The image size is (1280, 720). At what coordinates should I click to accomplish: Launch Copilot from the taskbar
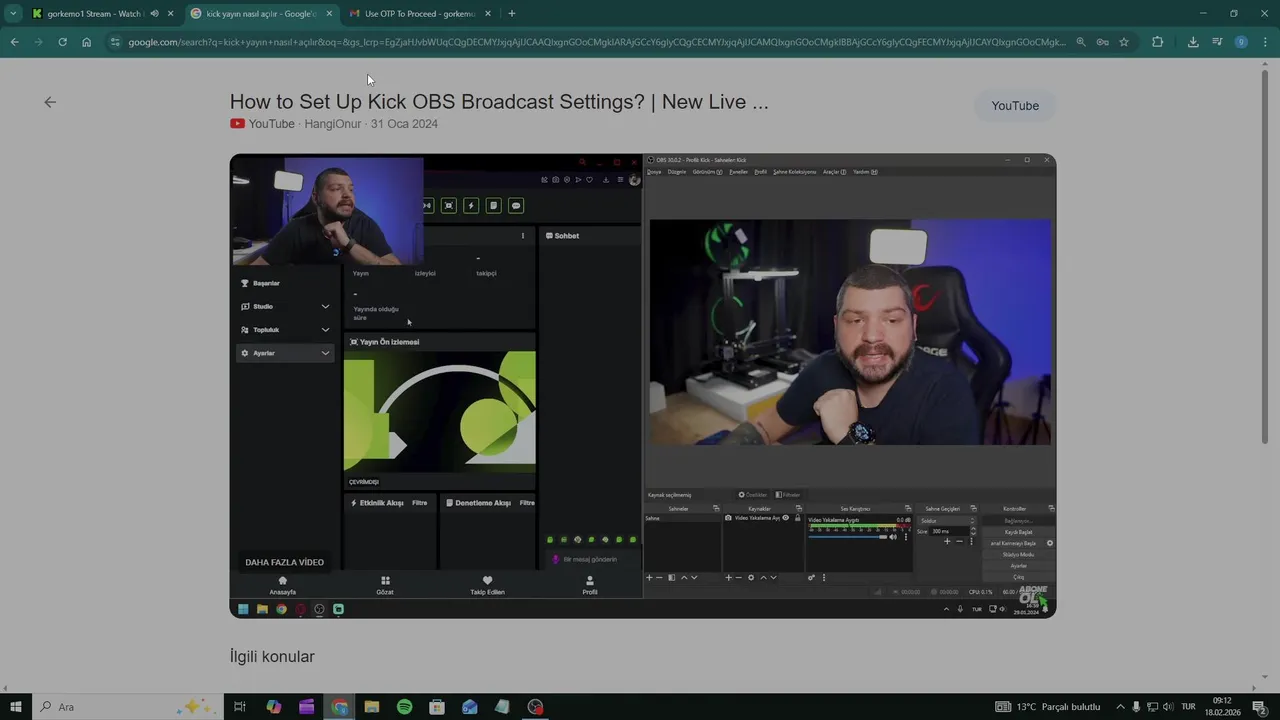click(x=274, y=707)
